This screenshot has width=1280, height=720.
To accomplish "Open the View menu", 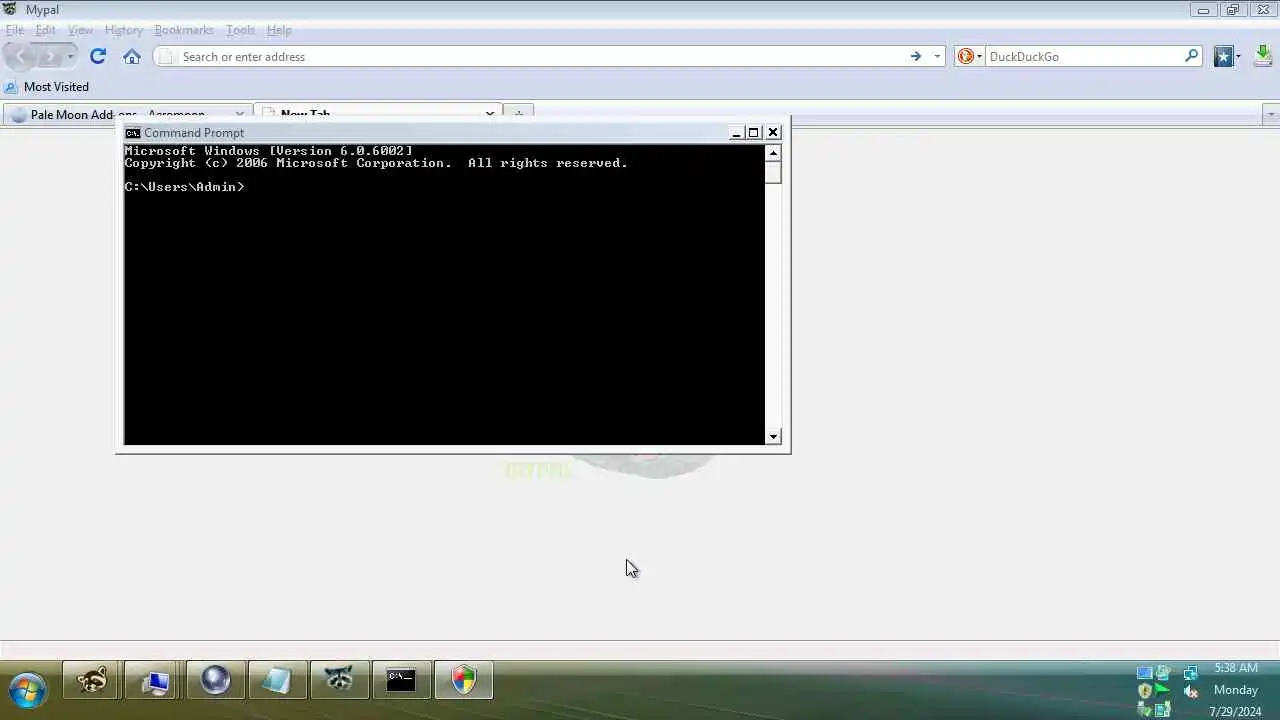I will coord(80,30).
